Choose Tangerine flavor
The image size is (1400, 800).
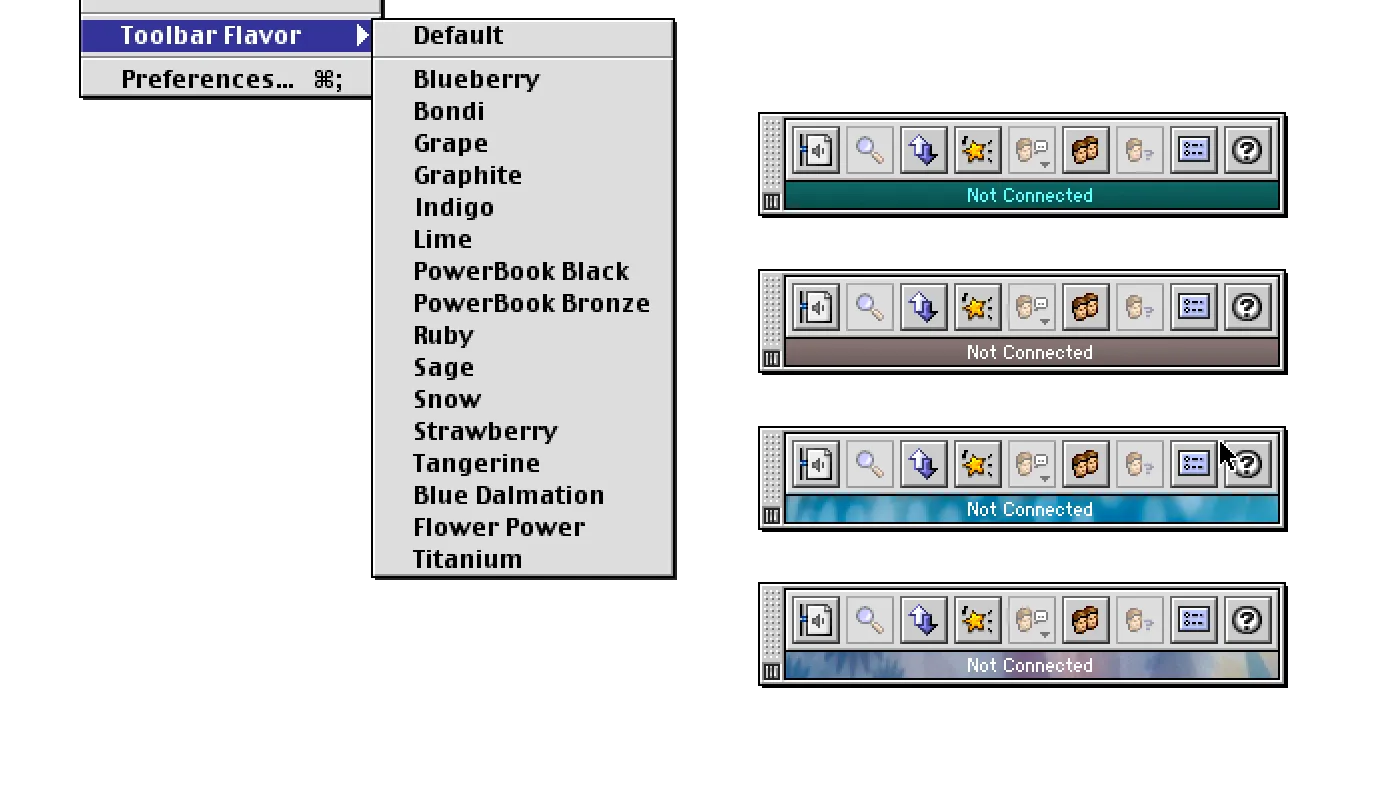click(523, 464)
